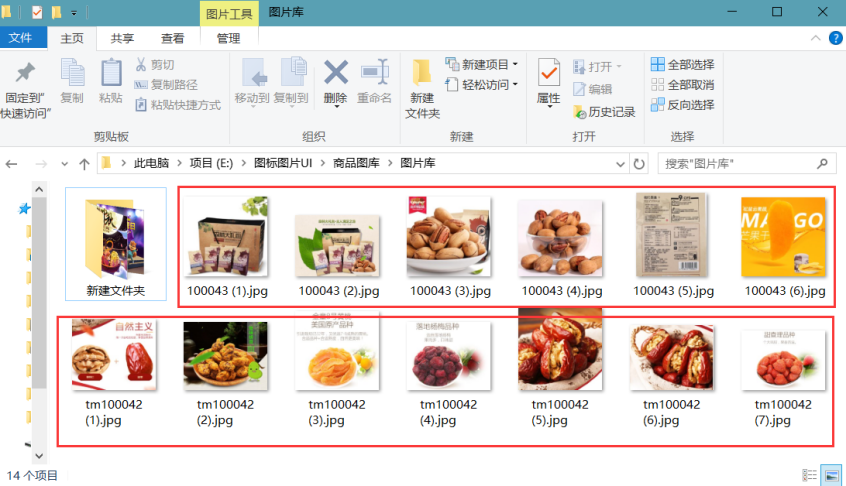Open the 查看 ribbon tab
This screenshot has height=486, width=846.
[172, 39]
